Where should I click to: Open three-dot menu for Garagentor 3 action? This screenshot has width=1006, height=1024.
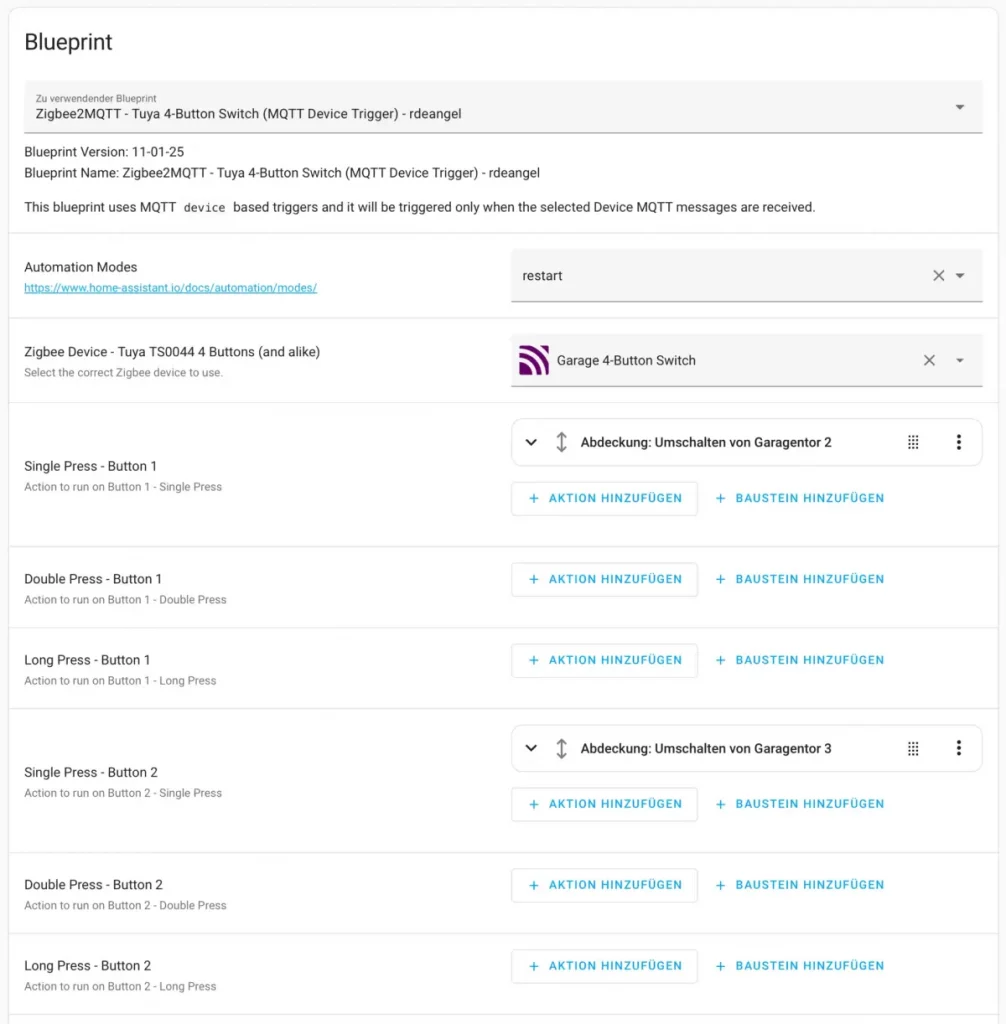(x=958, y=748)
